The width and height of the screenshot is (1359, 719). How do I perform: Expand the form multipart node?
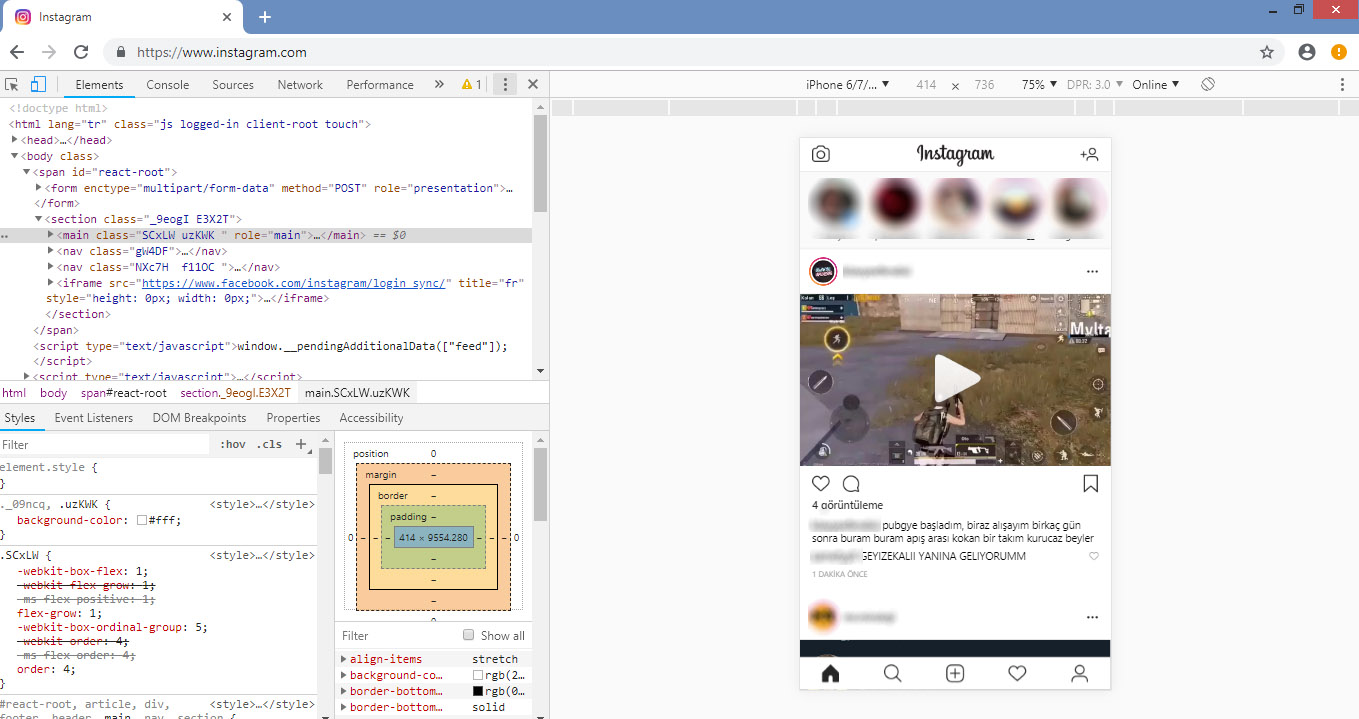(39, 188)
